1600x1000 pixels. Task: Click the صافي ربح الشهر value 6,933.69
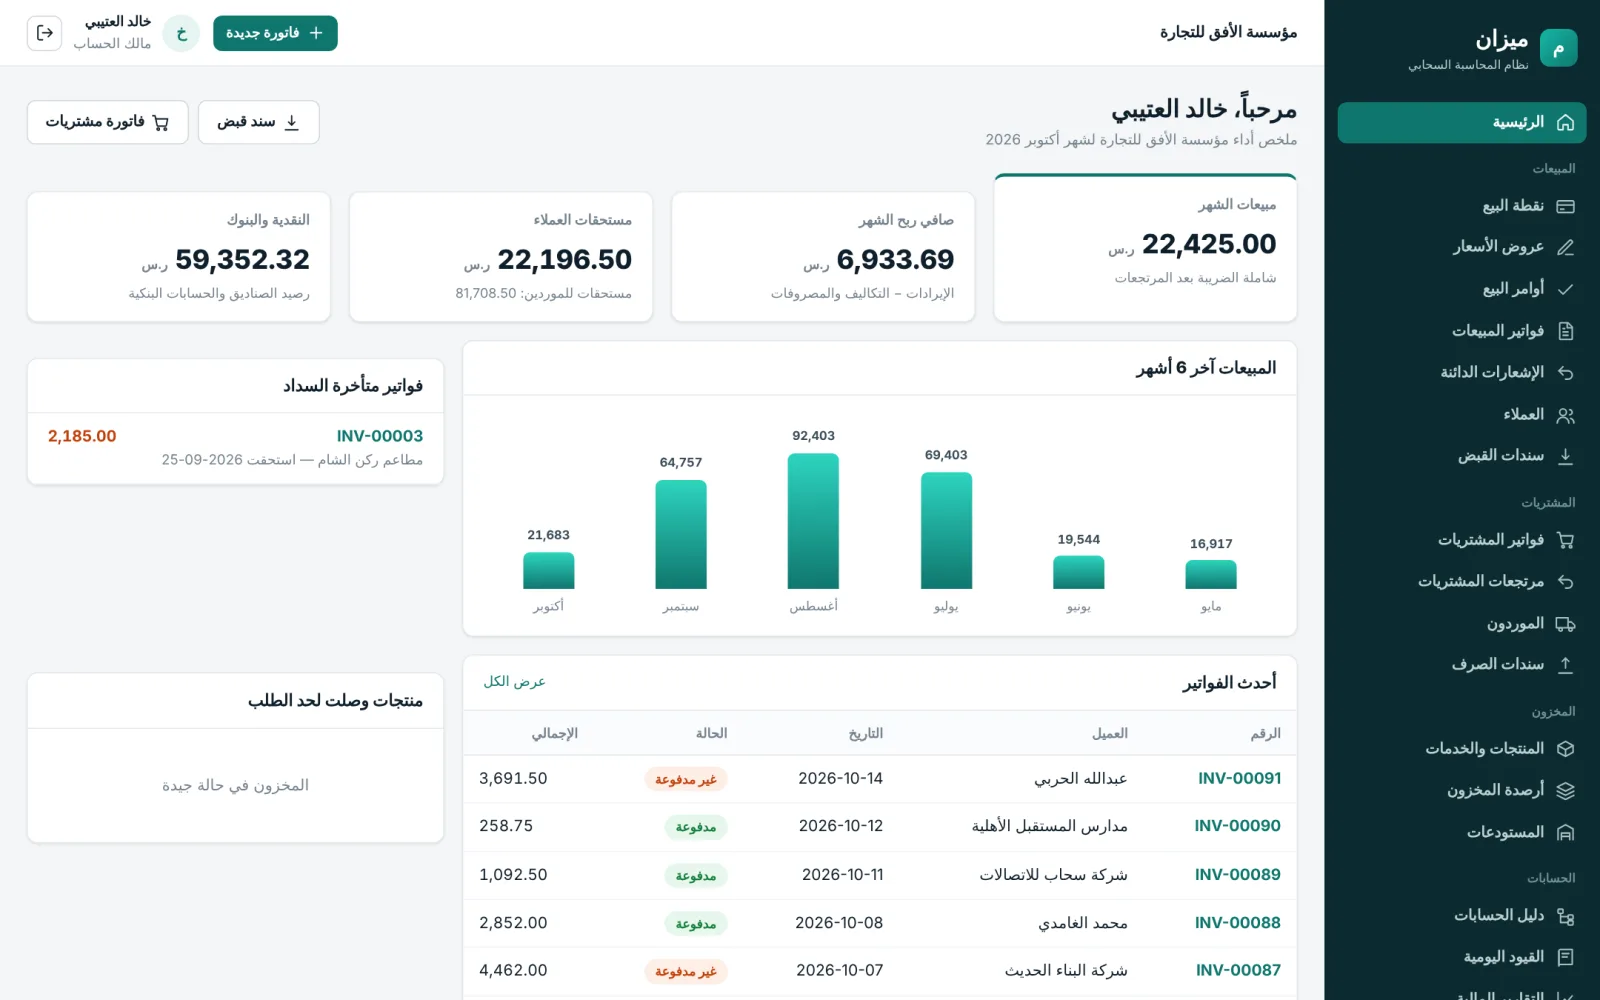(x=895, y=260)
